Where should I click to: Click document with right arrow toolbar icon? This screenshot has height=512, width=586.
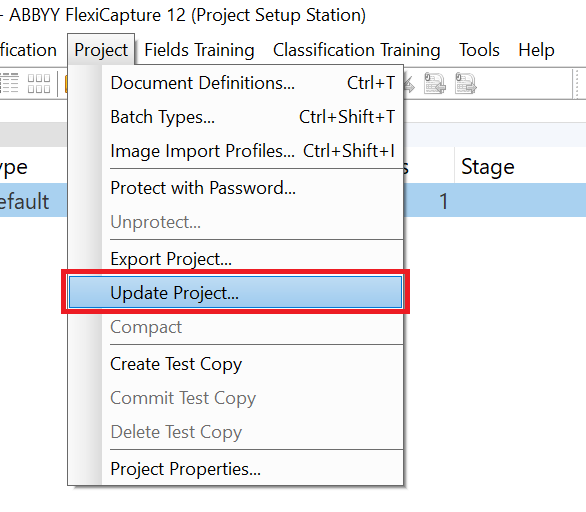465,83
